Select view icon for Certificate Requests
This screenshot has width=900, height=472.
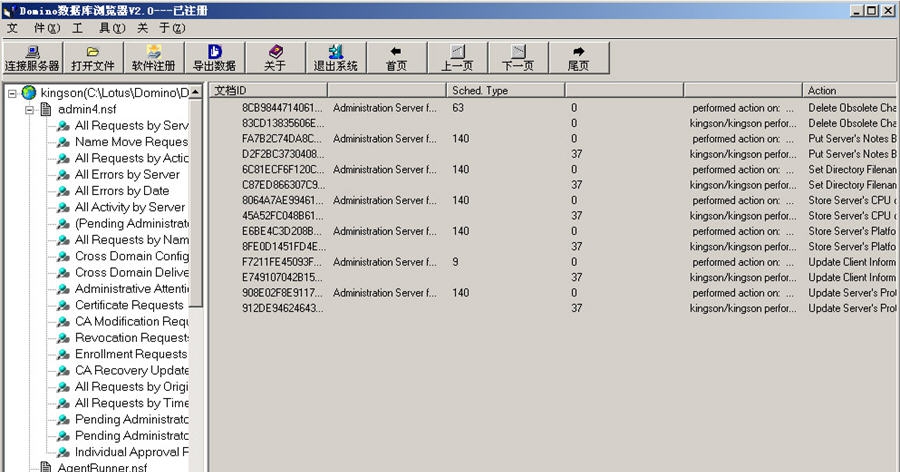[64, 305]
